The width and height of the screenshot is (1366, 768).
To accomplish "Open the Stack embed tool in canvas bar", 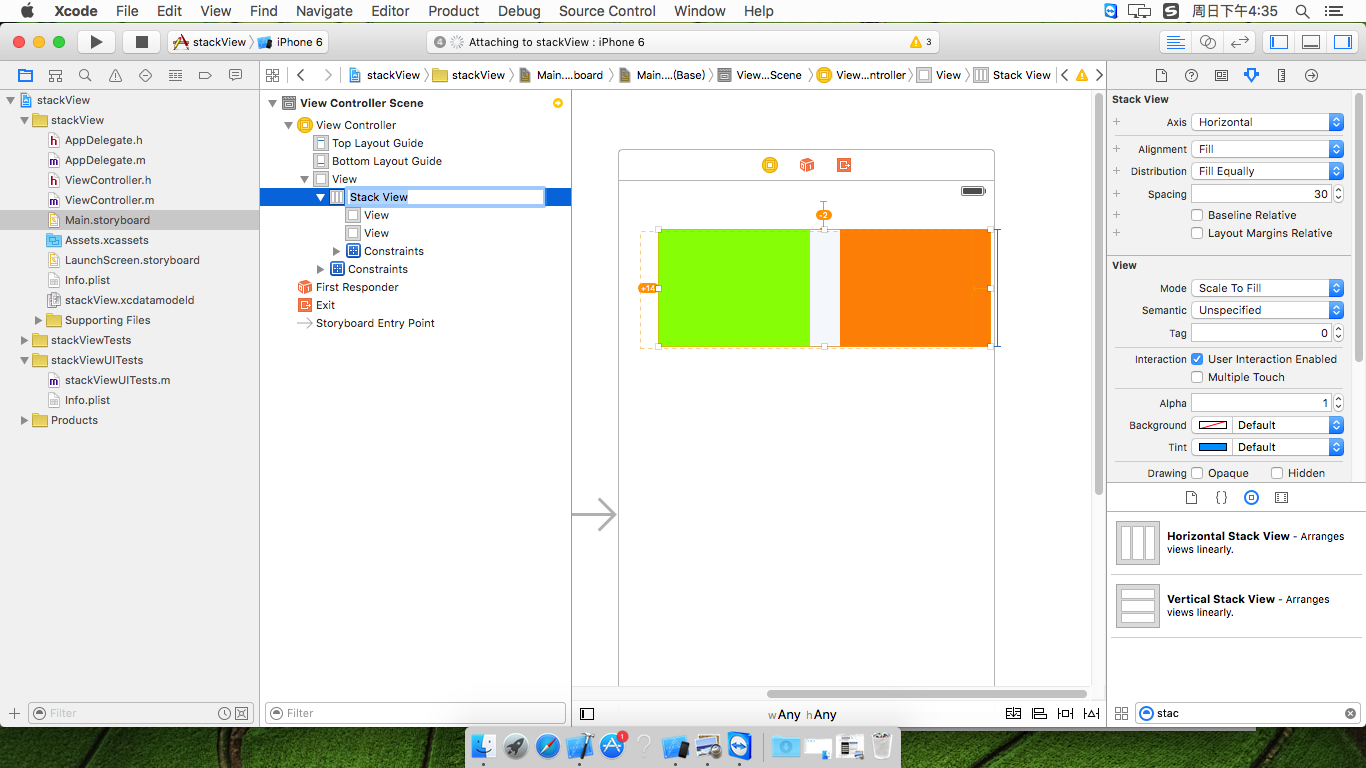I will coord(1013,714).
